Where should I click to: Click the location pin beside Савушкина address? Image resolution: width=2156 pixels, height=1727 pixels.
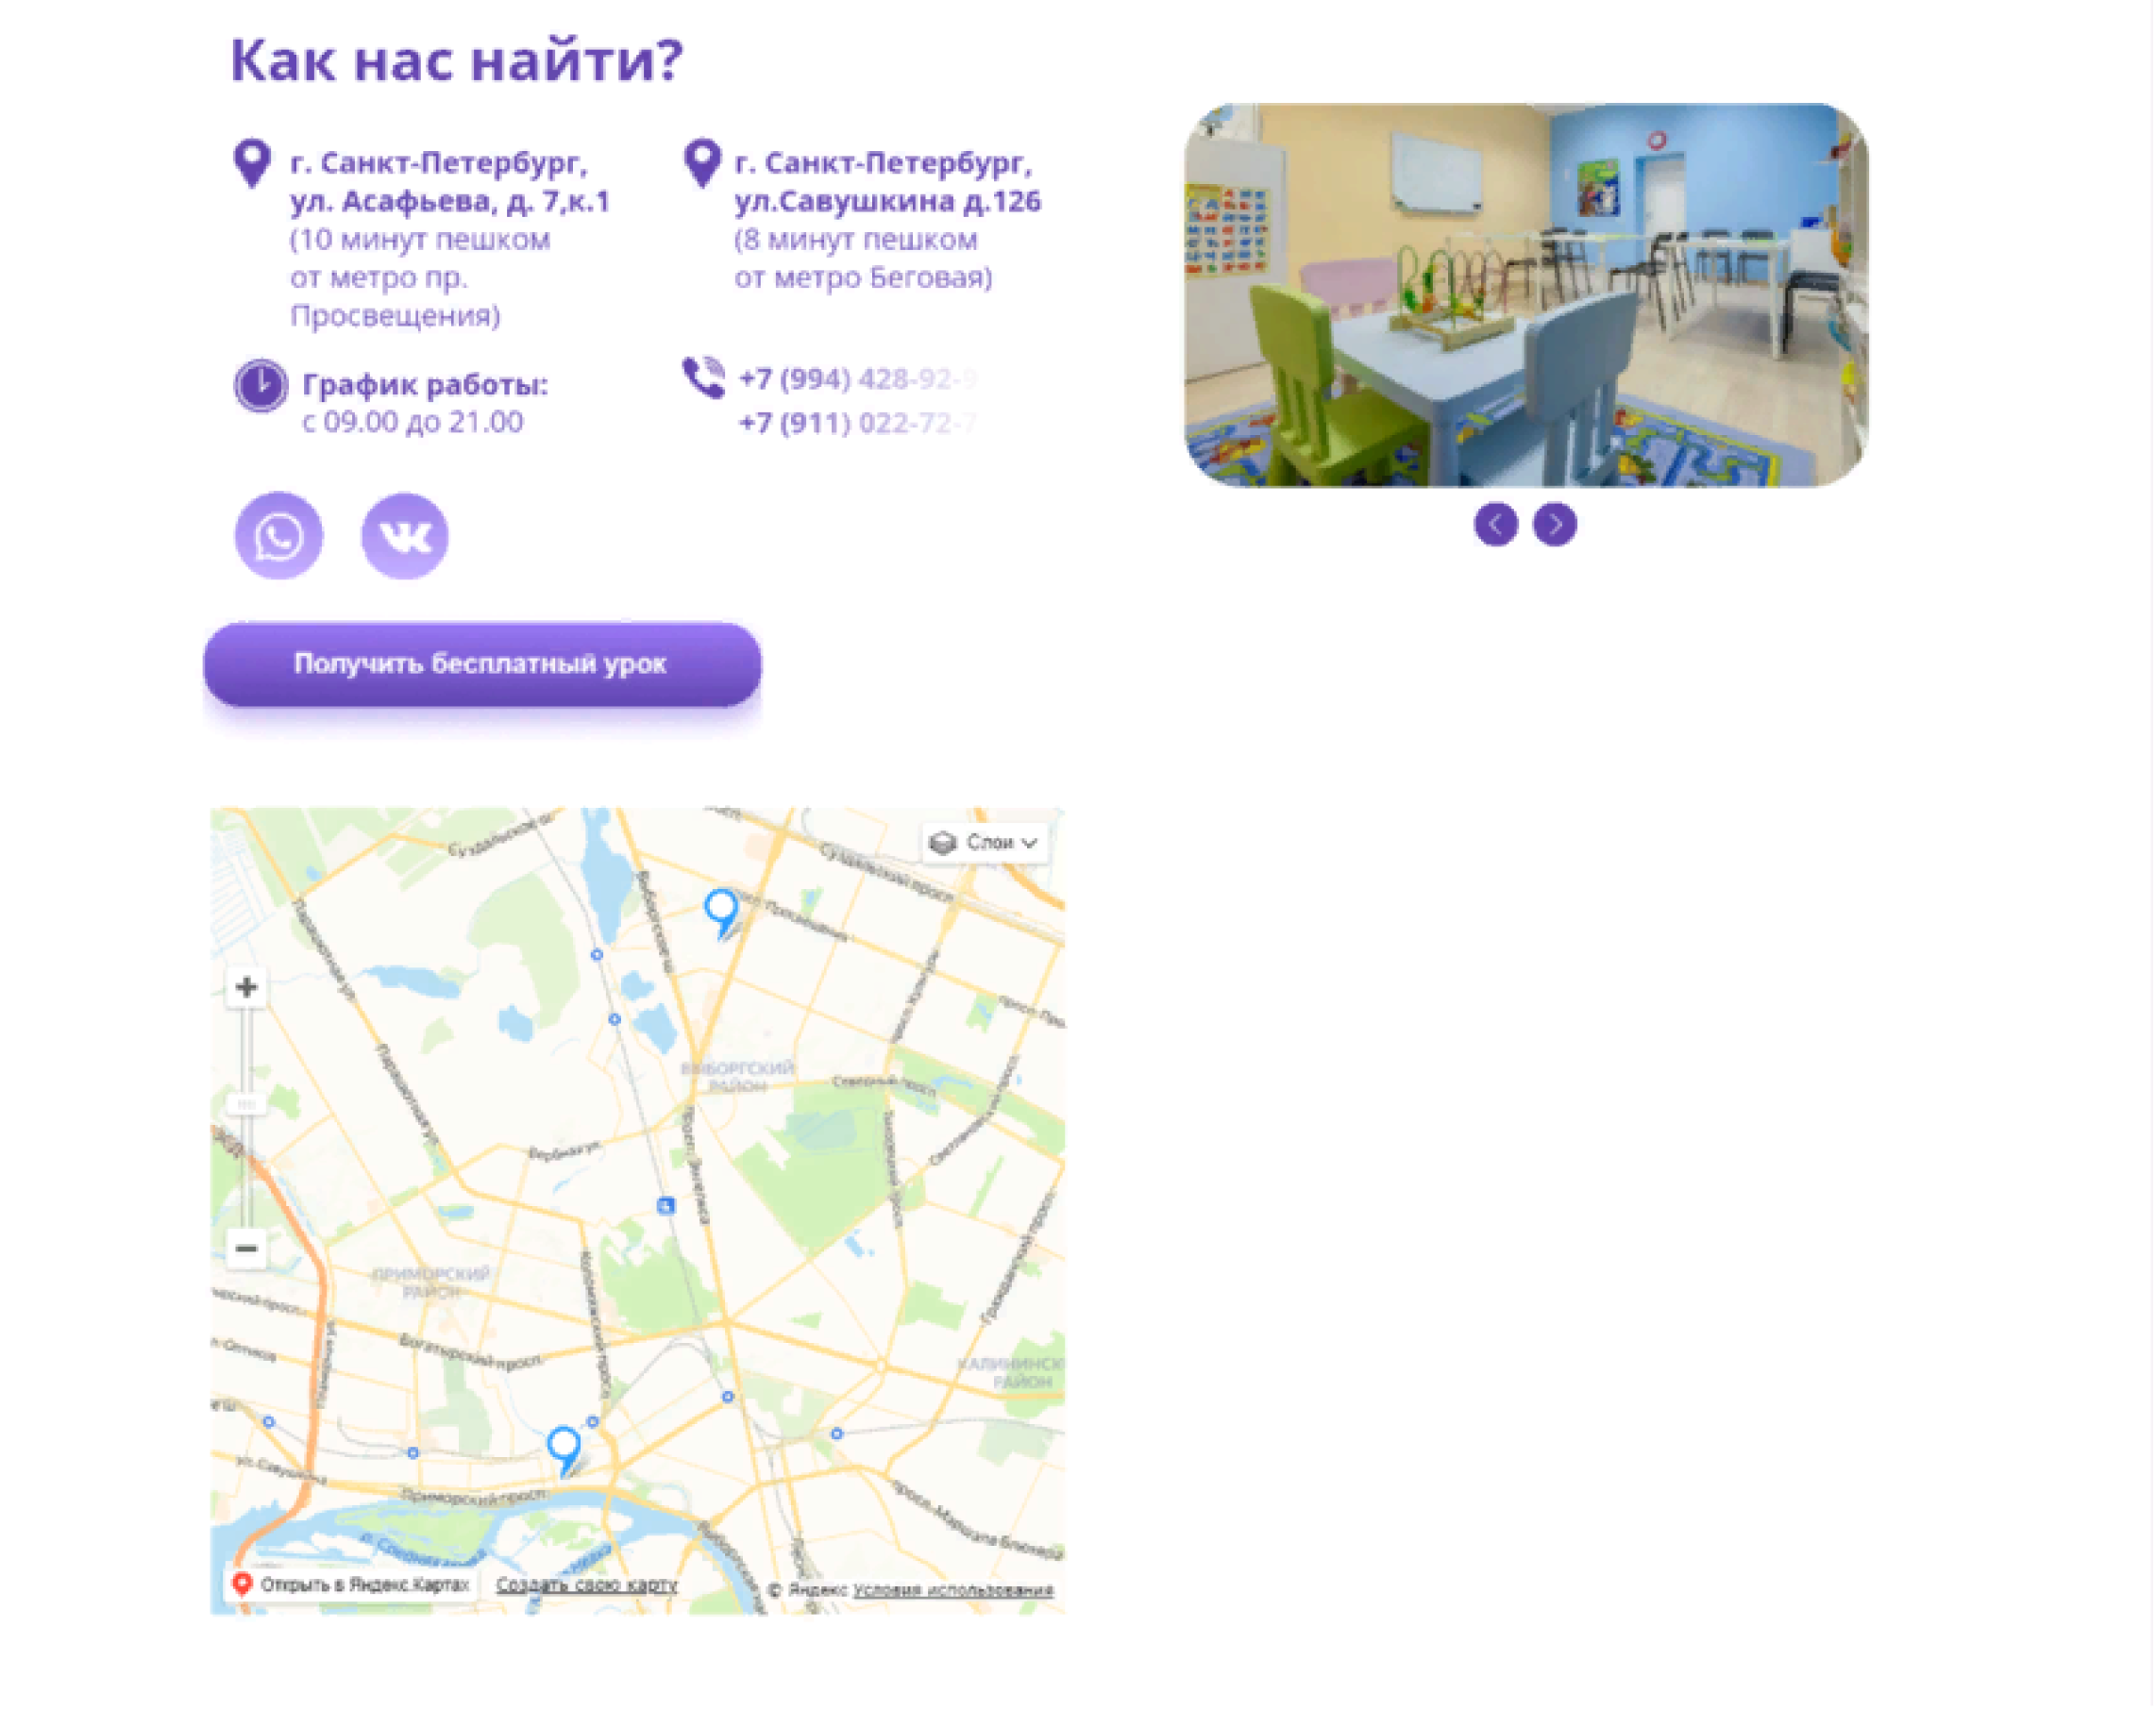[x=703, y=163]
